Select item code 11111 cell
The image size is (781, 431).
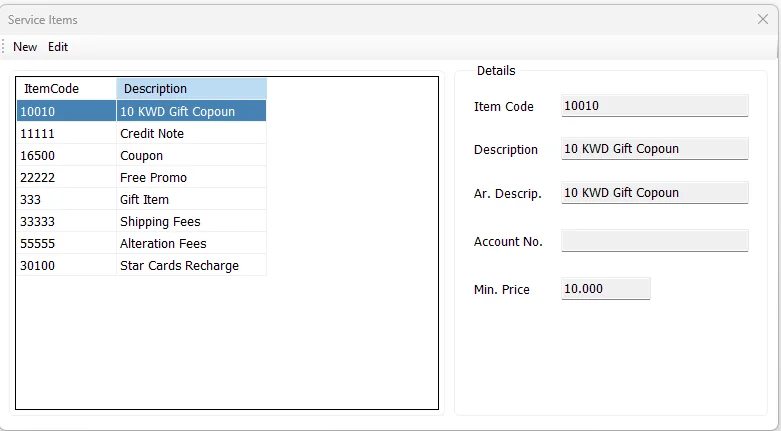[66, 134]
